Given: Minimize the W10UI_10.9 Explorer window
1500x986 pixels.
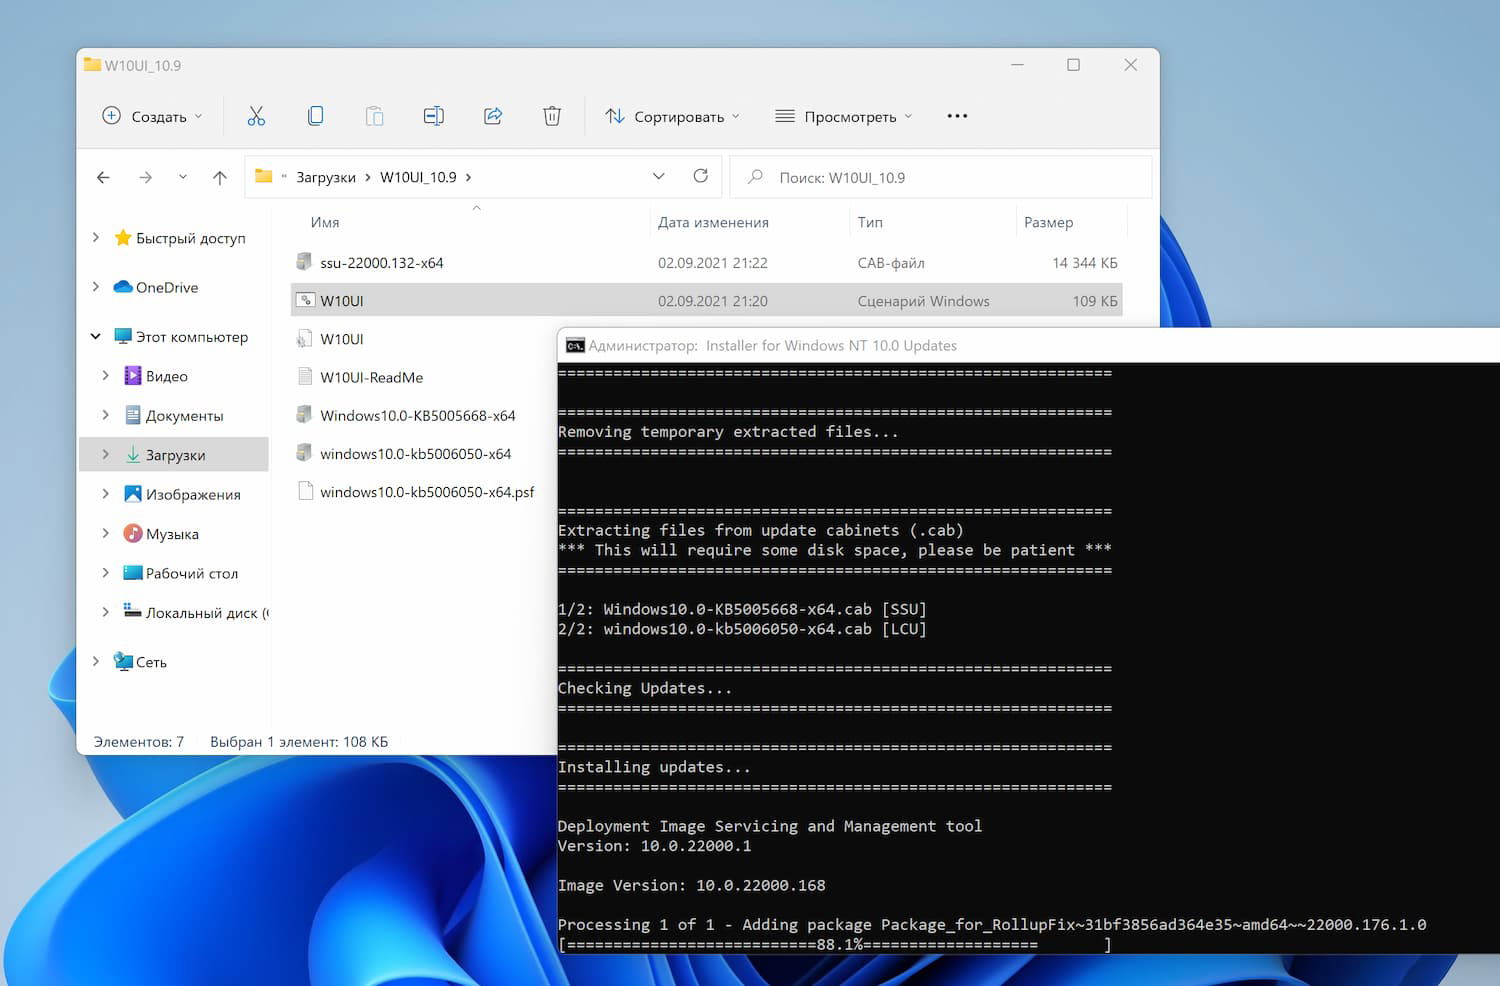Looking at the screenshot, I should click(1017, 65).
